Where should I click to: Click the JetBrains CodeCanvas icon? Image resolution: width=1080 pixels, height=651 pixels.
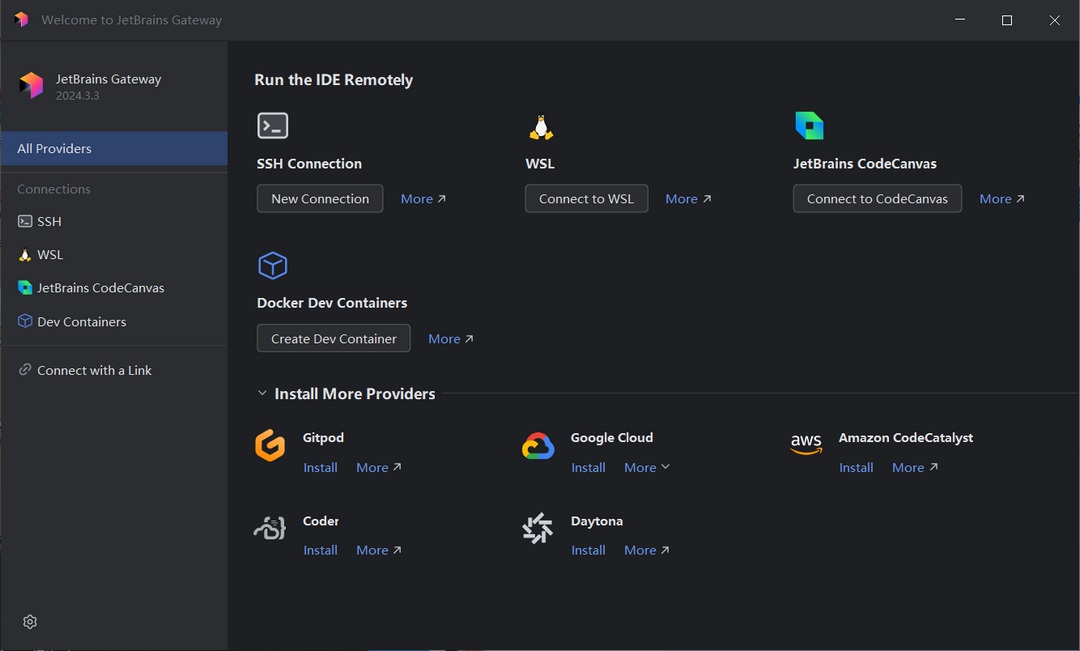point(810,125)
